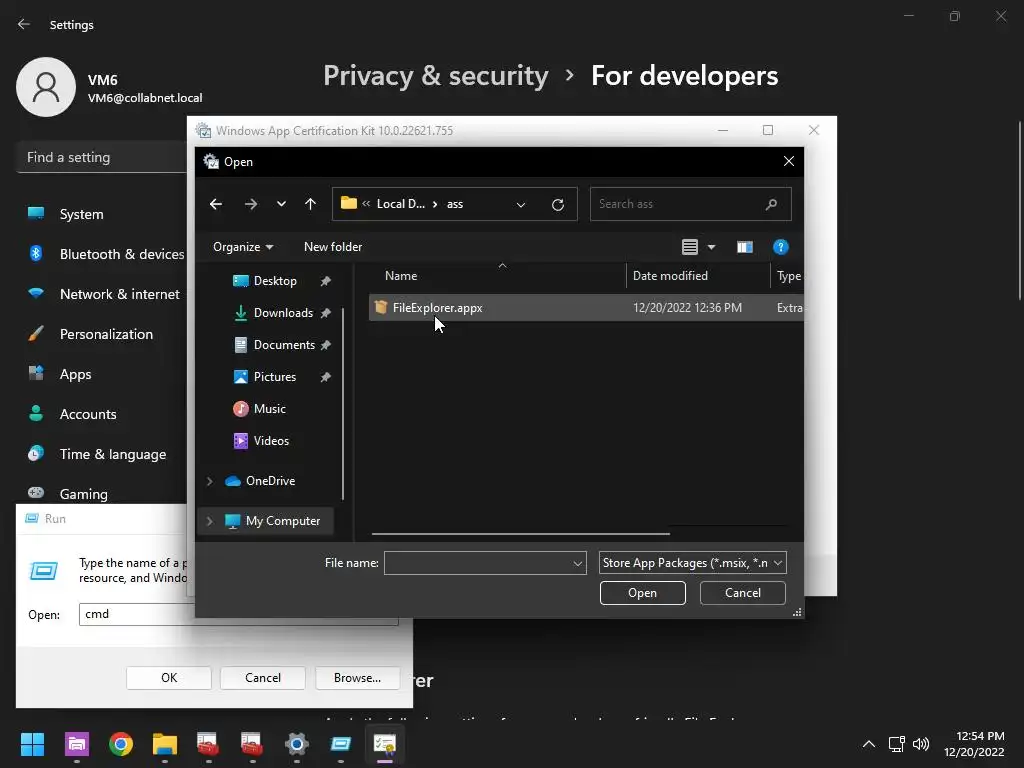Viewport: 1024px width, 768px height.
Task: Open the Store App Packages file type dropdown
Action: coord(692,563)
